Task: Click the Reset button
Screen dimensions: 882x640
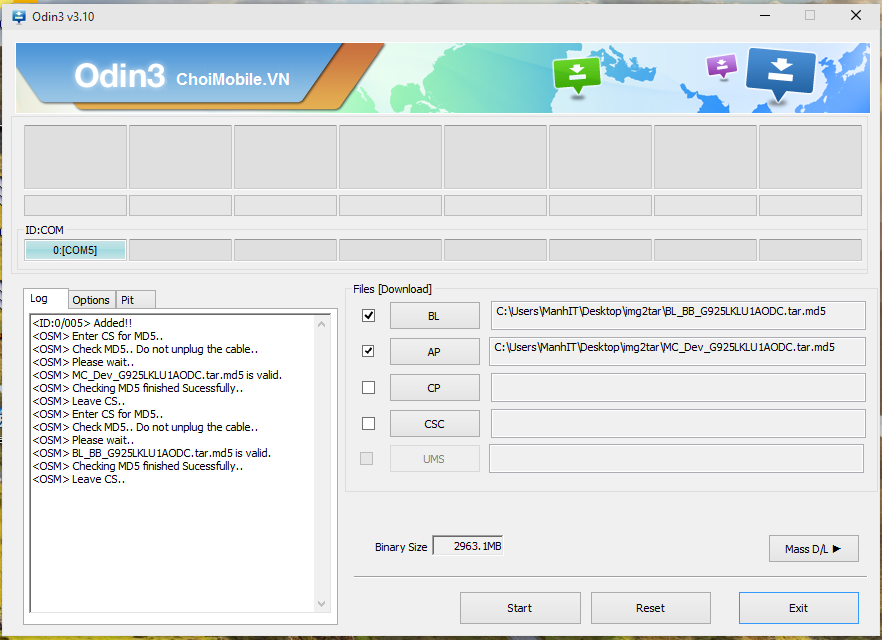Action: [x=650, y=608]
